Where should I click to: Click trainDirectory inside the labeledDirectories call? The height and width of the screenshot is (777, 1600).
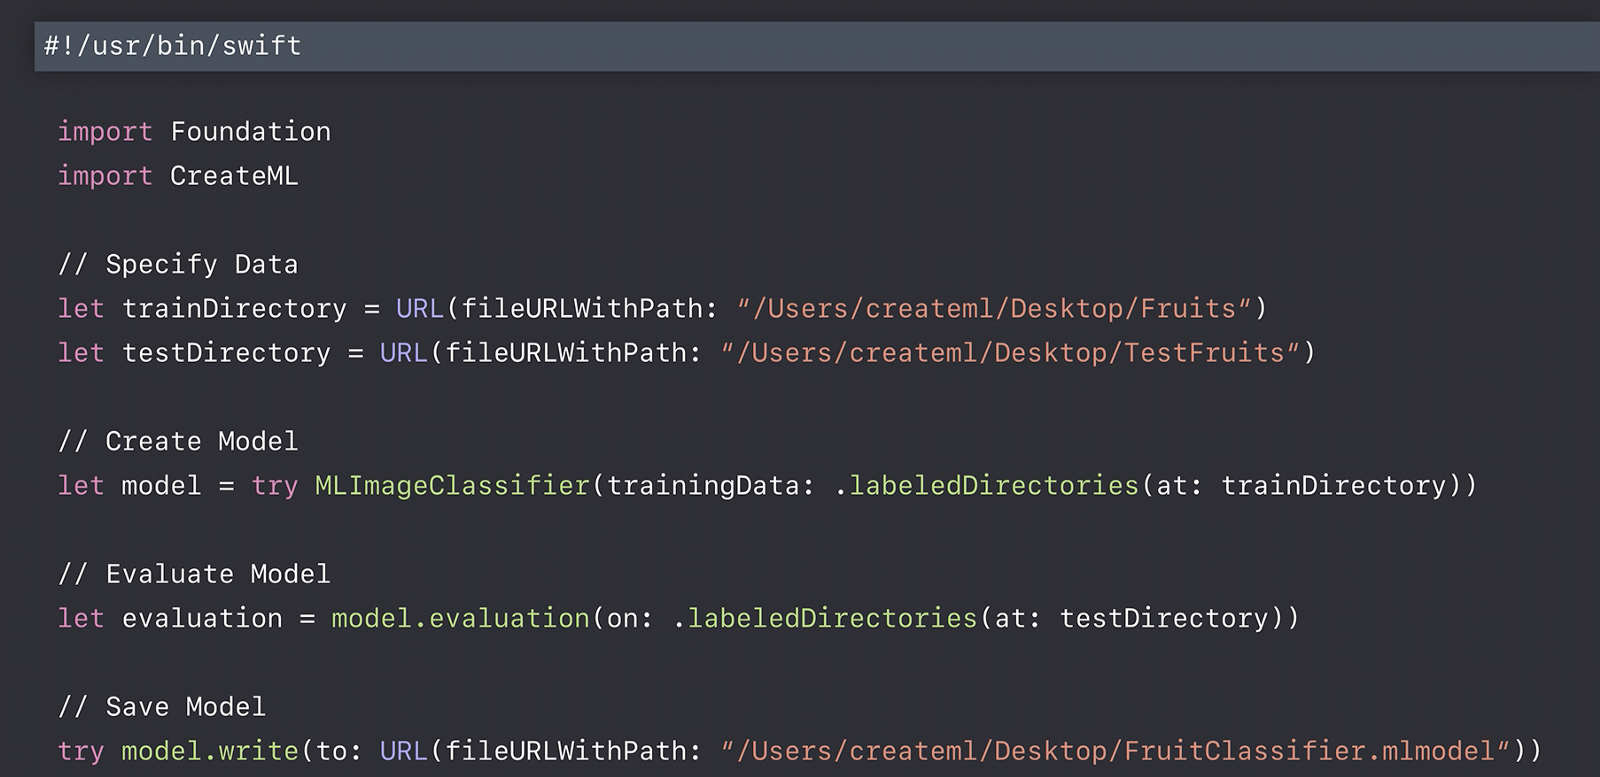pyautogui.click(x=1334, y=486)
